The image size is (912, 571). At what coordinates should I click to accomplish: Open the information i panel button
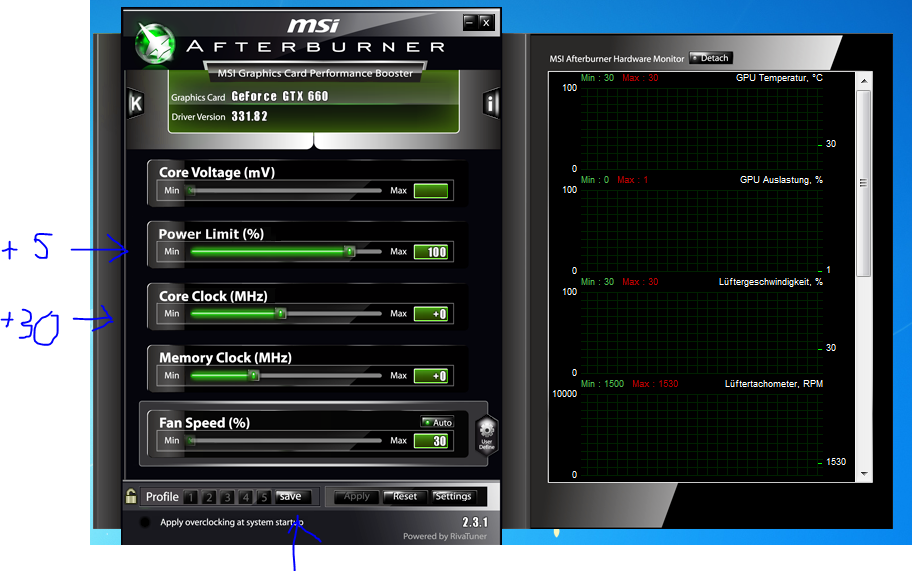pyautogui.click(x=491, y=104)
